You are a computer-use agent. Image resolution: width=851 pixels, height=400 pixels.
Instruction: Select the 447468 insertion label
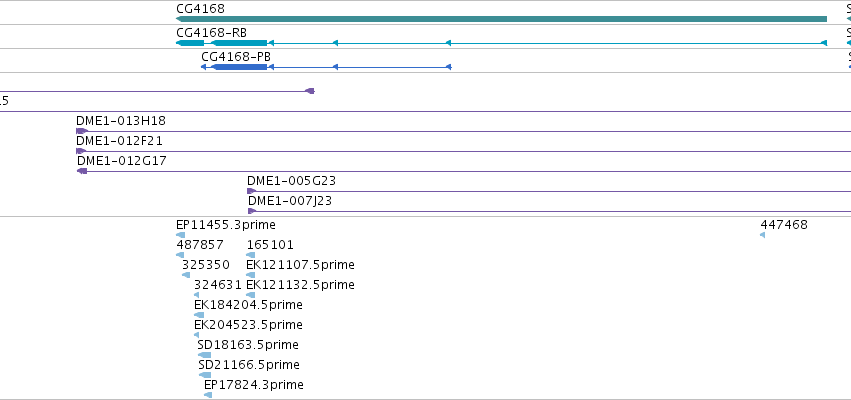(784, 225)
